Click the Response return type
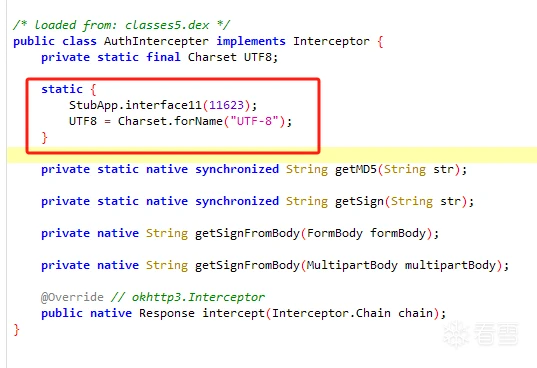Screen dimensions: 537x368 (x=167, y=313)
